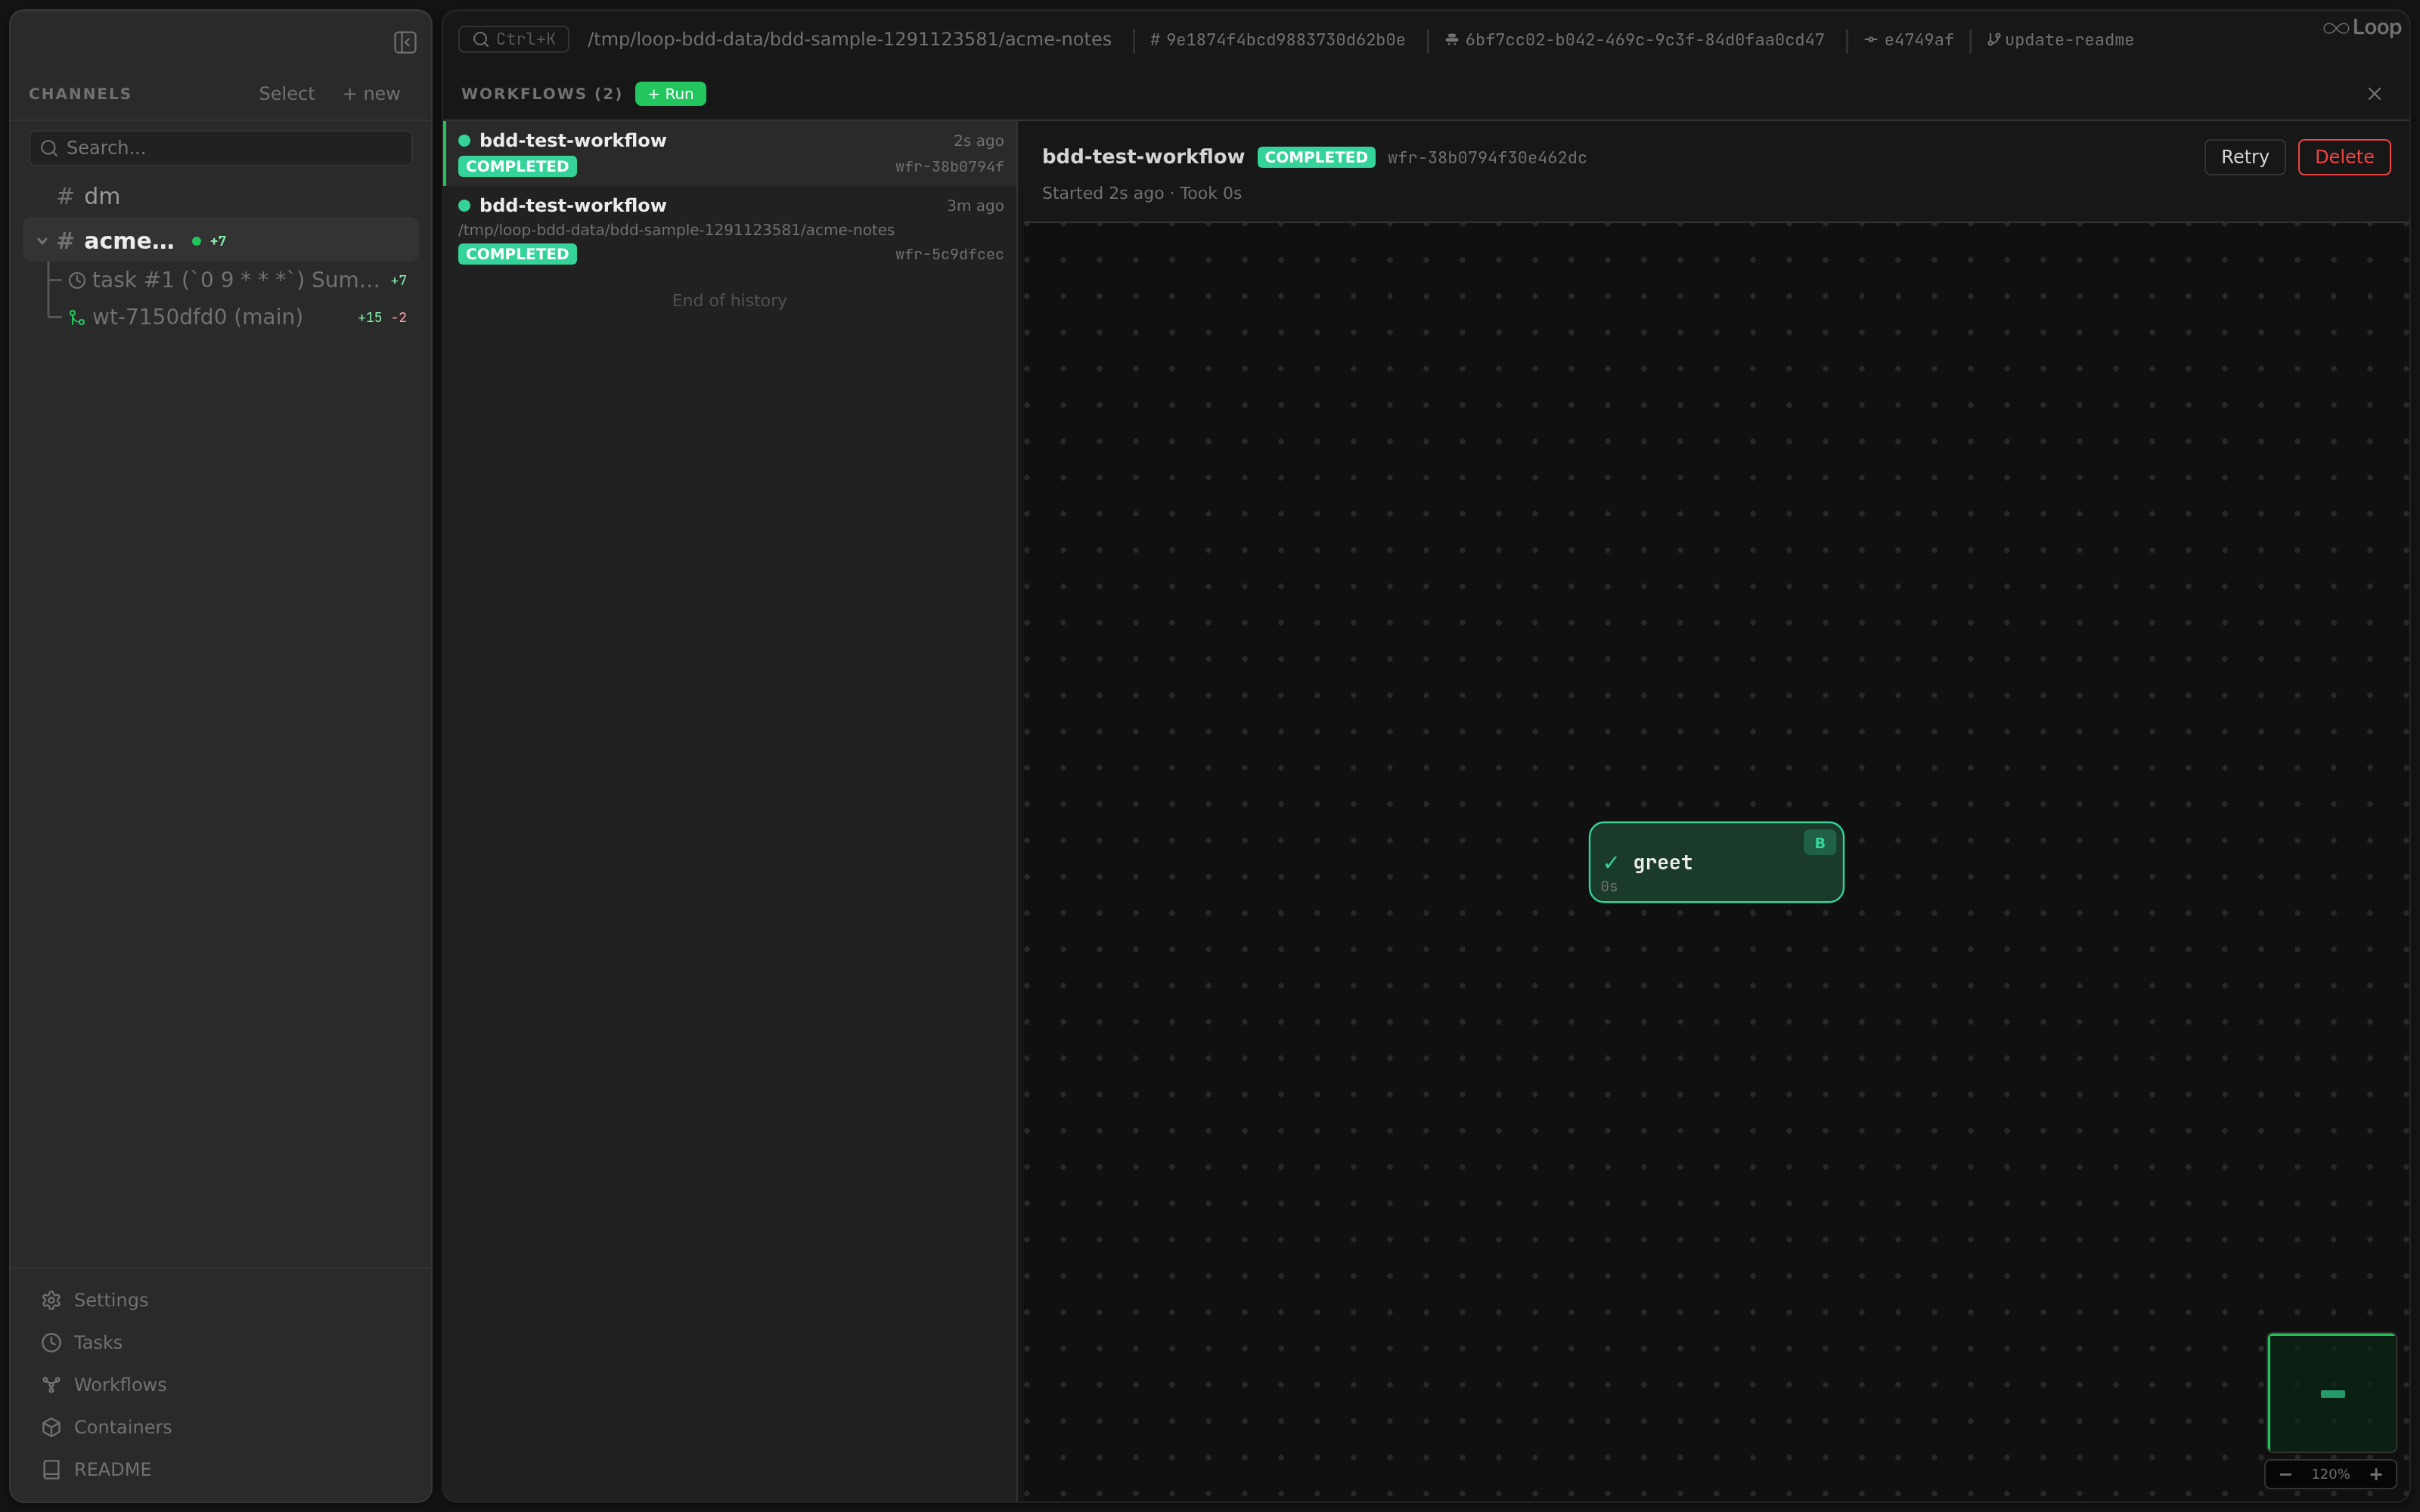Click the Containers box icon
The image size is (2420, 1512).
(x=51, y=1427)
